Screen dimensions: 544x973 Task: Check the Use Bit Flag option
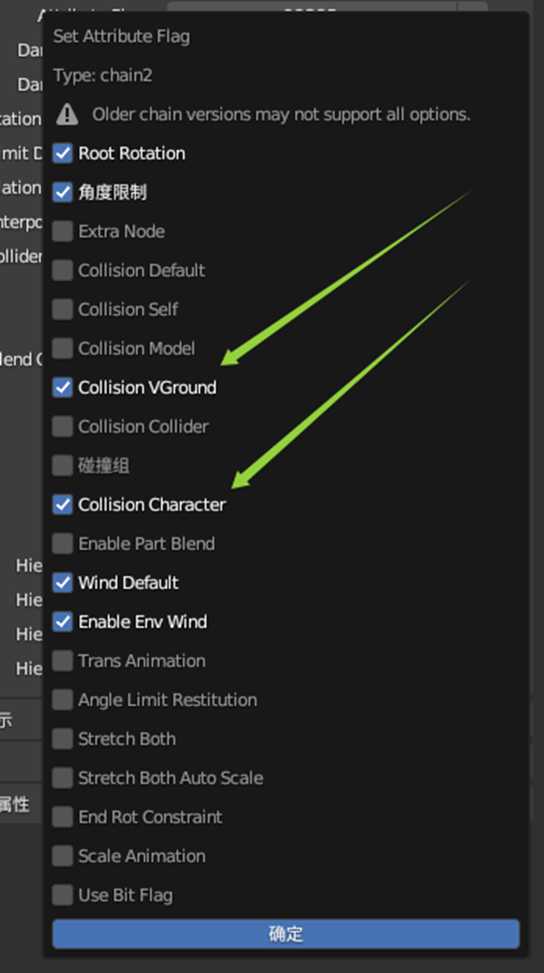pyautogui.click(x=63, y=895)
